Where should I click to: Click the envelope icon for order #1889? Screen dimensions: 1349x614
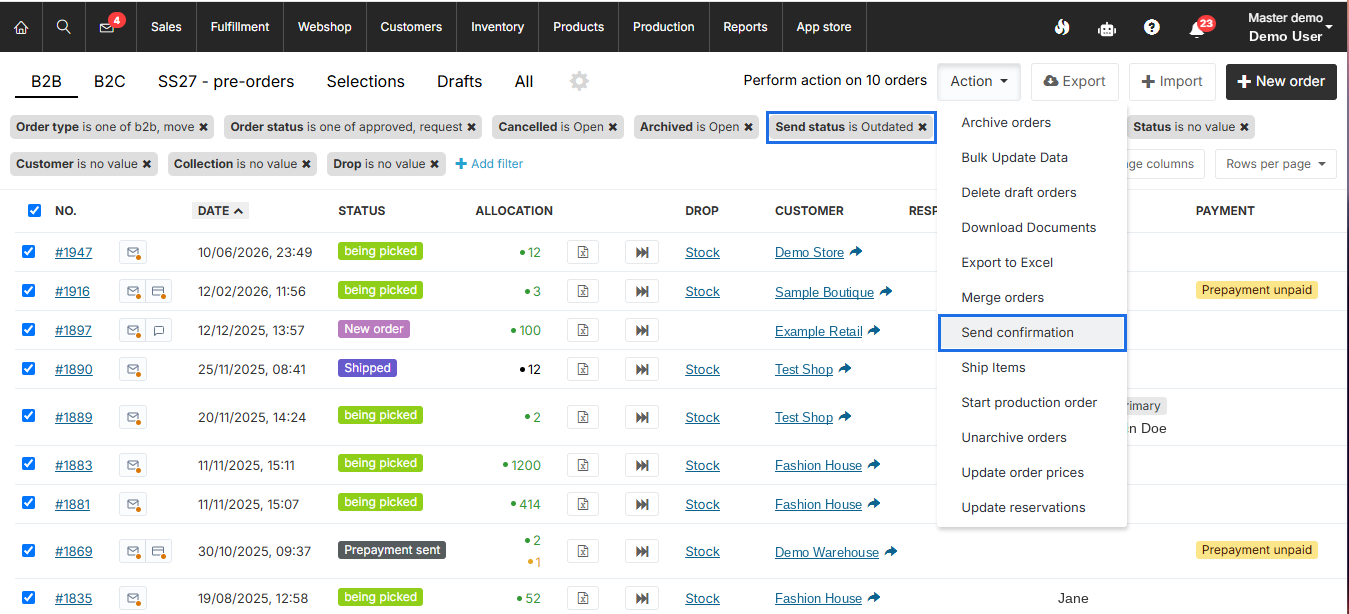tap(133, 417)
